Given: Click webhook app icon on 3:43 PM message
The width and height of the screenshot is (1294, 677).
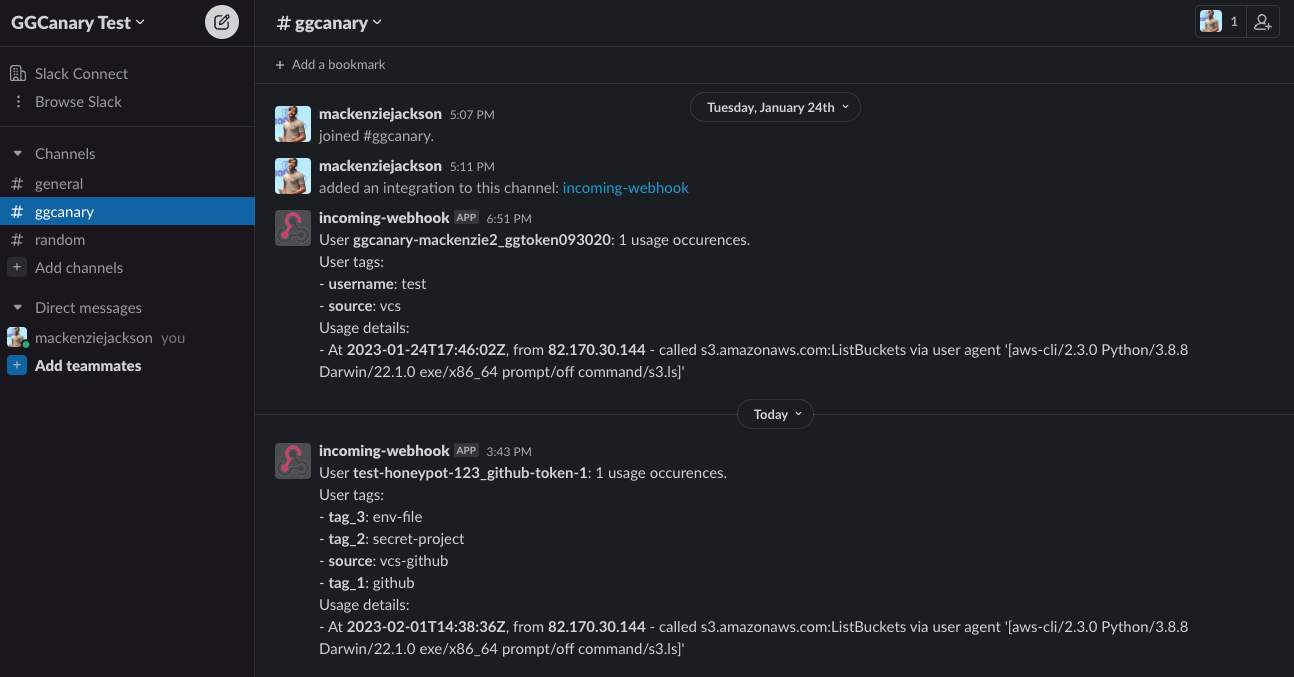Looking at the screenshot, I should tap(293, 461).
